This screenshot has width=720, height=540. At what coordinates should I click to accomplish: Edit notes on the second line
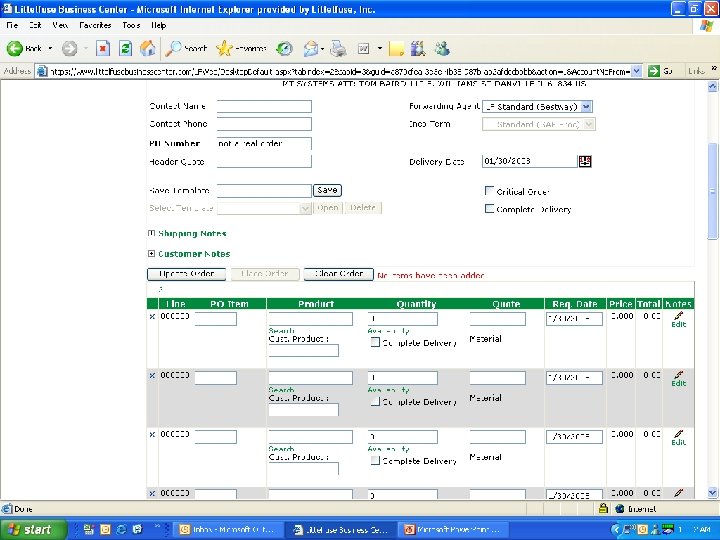(679, 379)
